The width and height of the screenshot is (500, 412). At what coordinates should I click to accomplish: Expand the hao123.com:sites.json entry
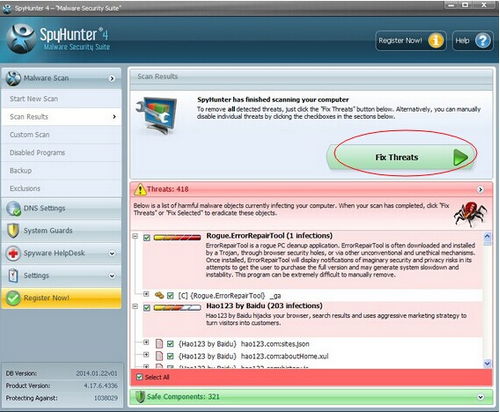pyautogui.click(x=146, y=342)
